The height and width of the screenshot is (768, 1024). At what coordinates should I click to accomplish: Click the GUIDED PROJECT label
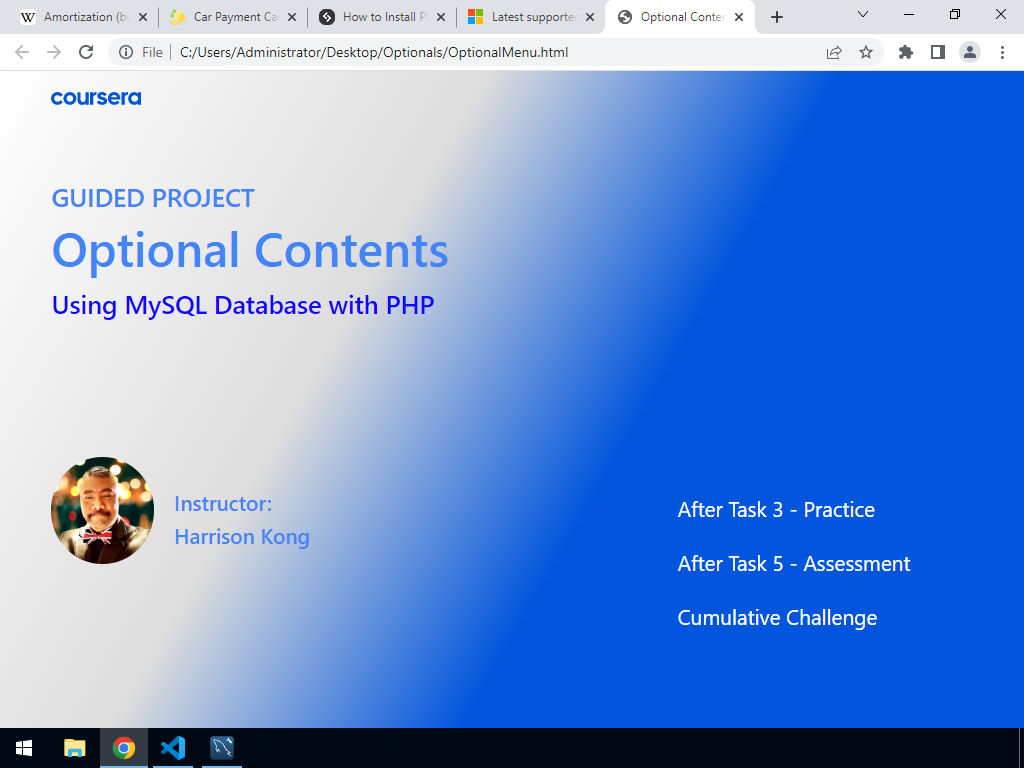coord(153,199)
